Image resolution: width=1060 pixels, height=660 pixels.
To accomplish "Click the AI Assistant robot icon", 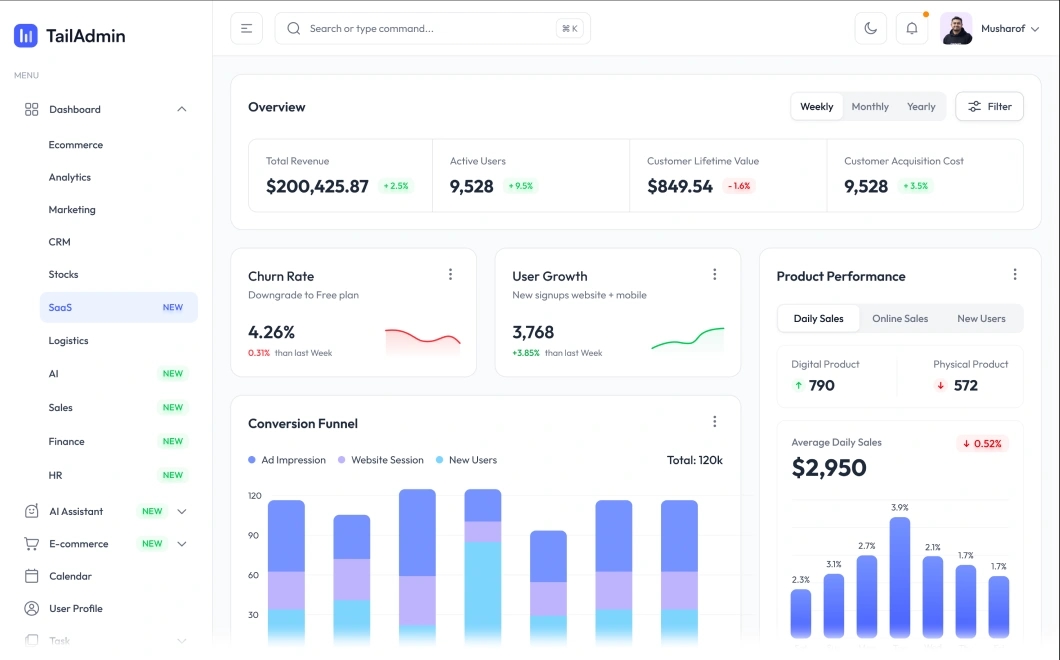I will pos(32,511).
